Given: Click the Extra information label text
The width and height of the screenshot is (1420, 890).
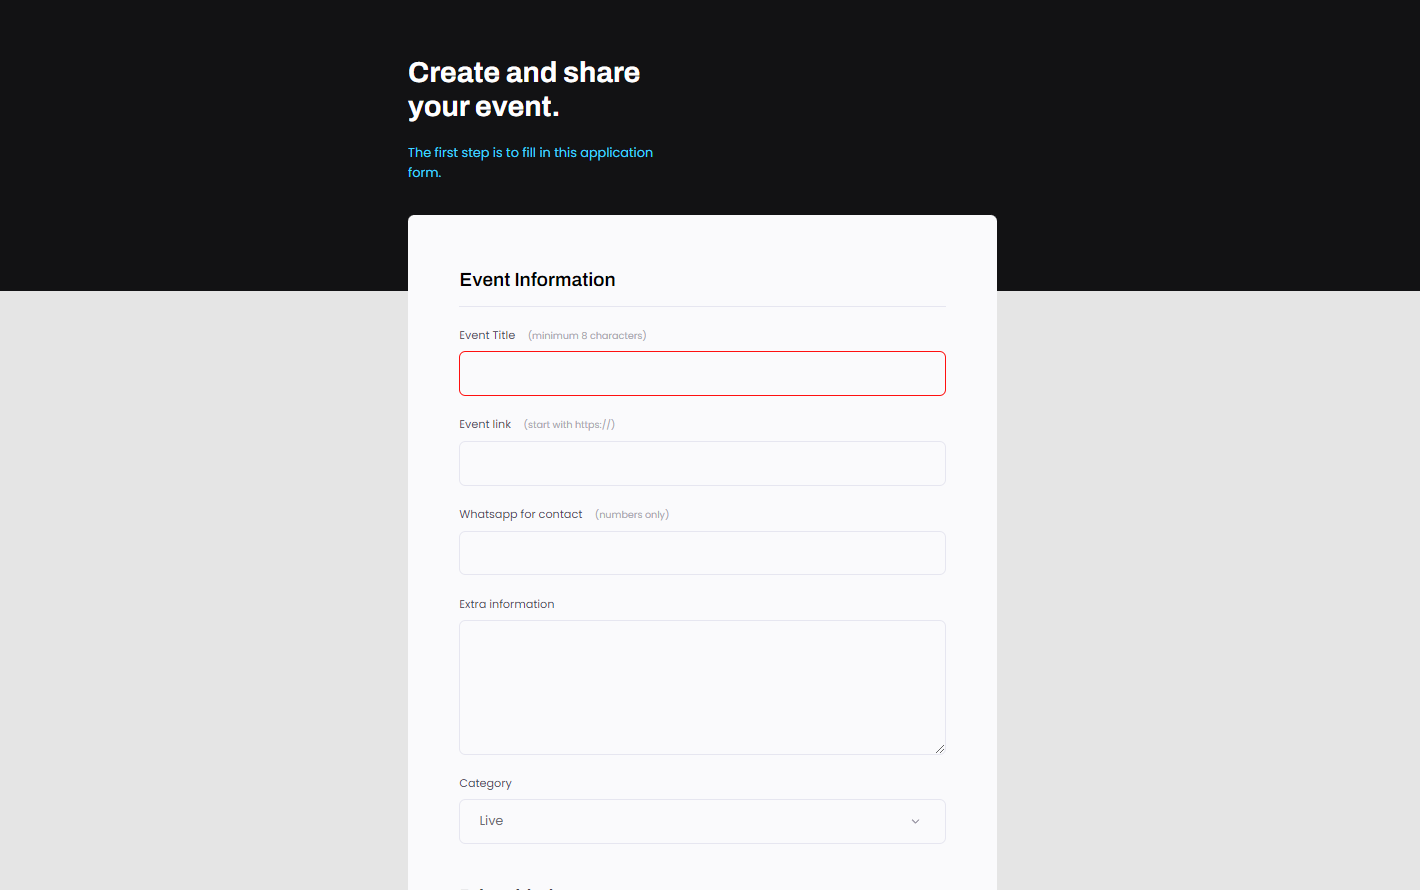Looking at the screenshot, I should tap(507, 603).
